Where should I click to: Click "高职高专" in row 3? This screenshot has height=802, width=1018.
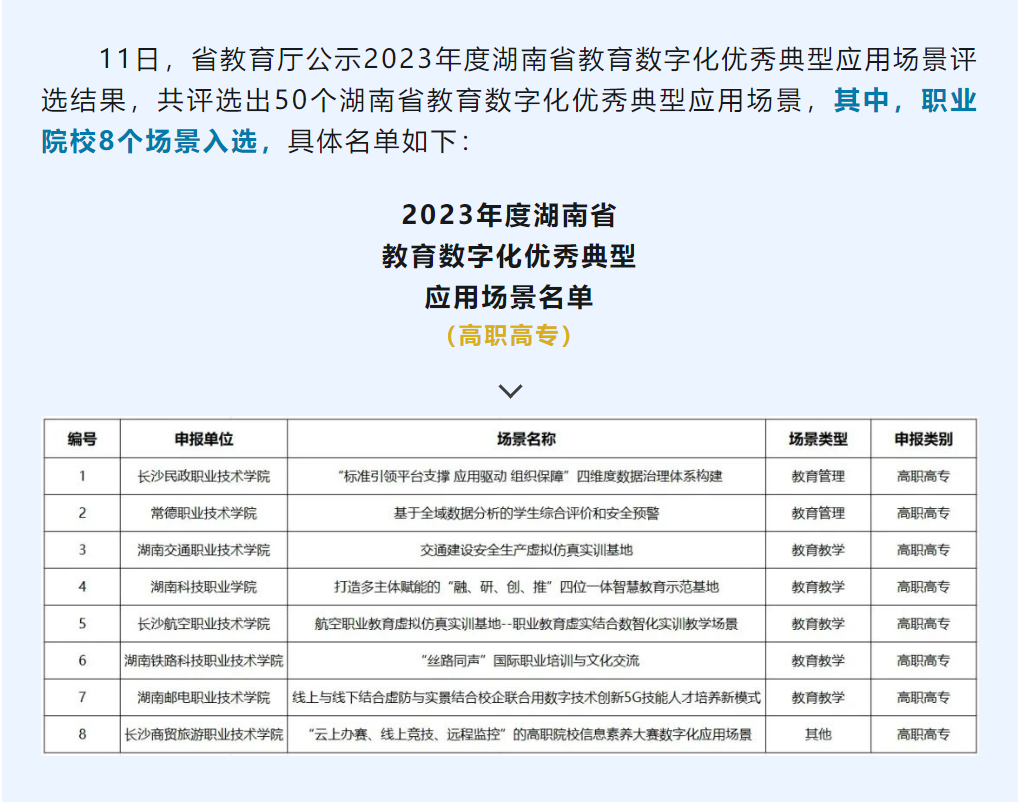(923, 550)
